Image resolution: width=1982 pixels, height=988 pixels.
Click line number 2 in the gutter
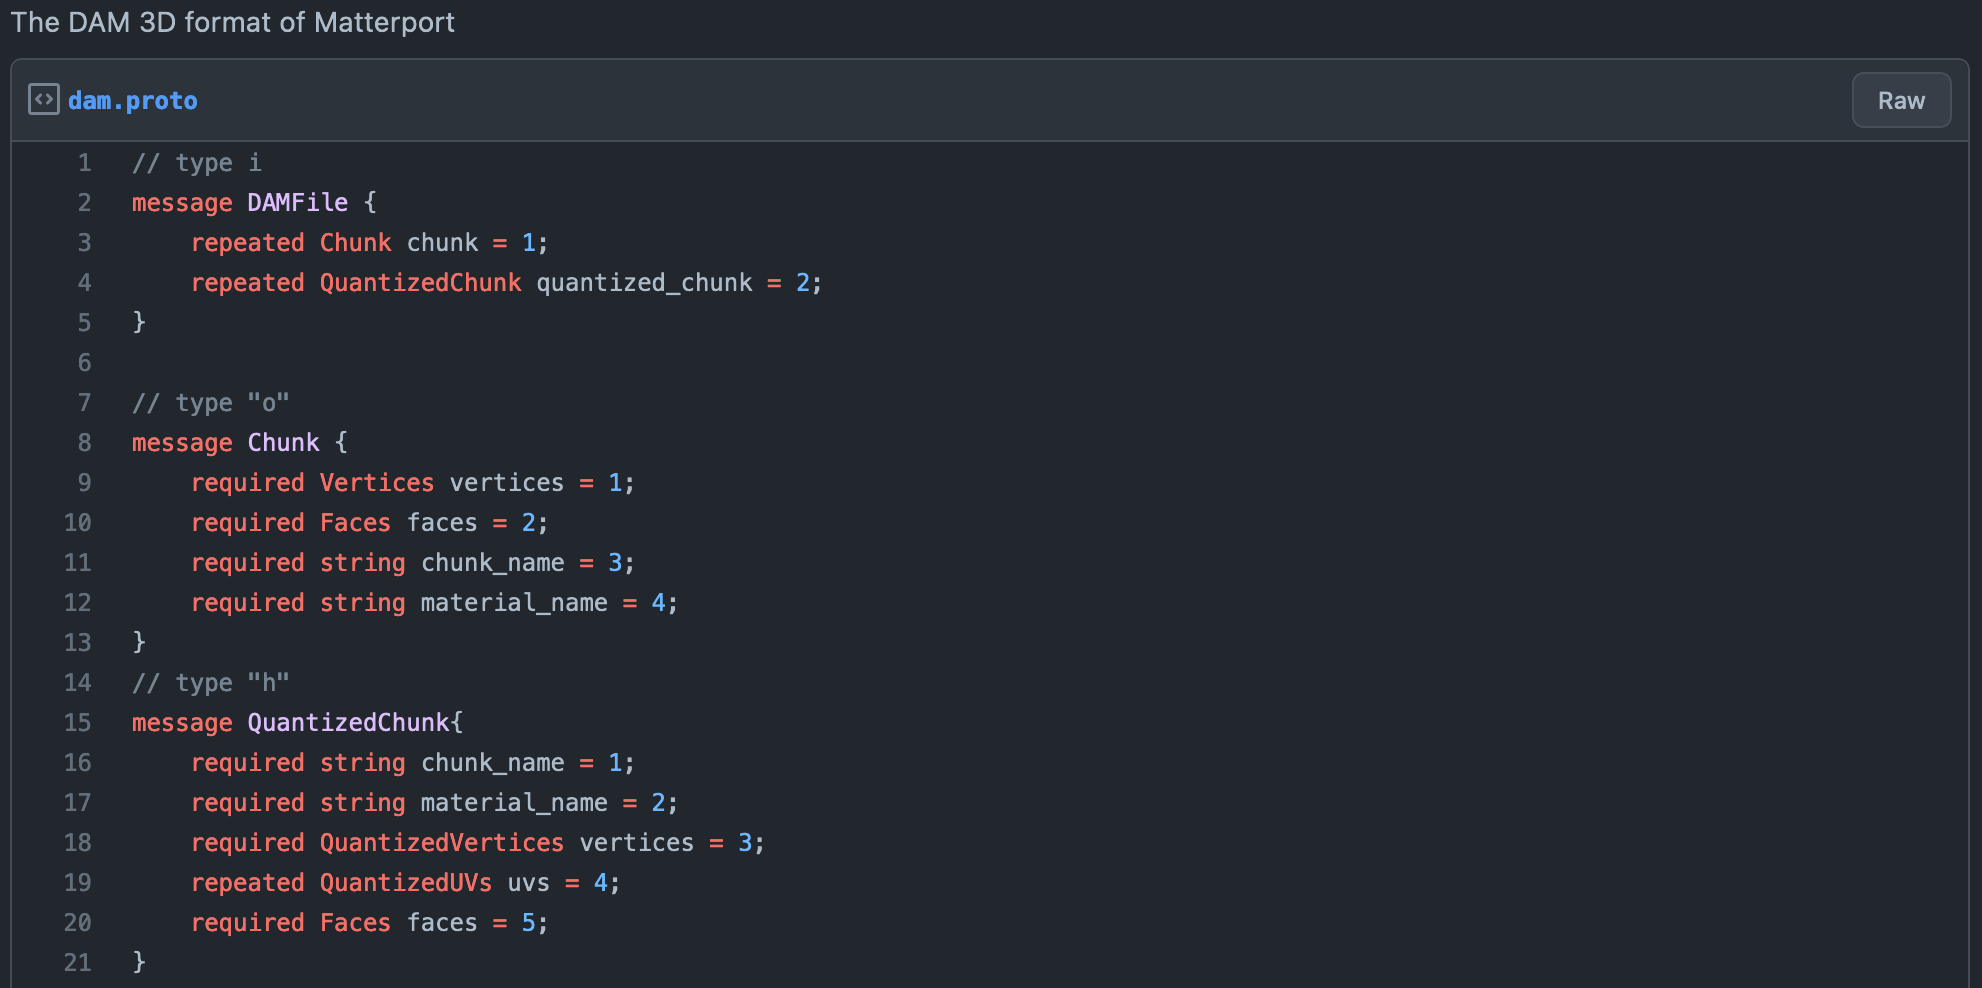coord(84,203)
